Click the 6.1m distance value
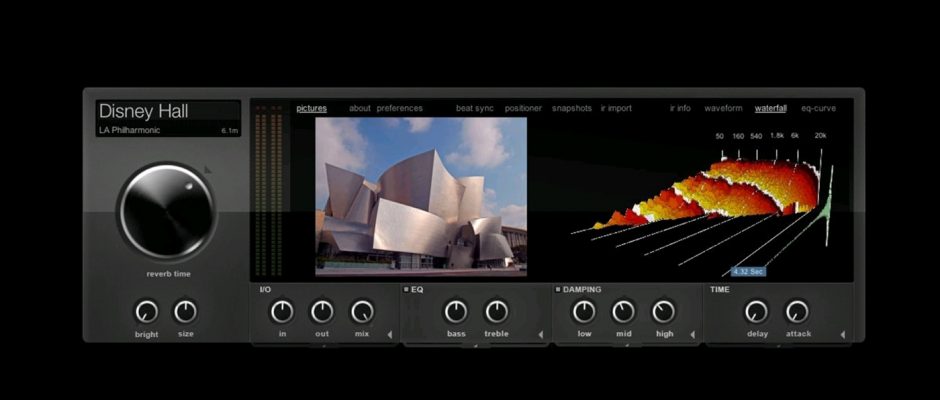This screenshot has height=400, width=940. pos(230,131)
